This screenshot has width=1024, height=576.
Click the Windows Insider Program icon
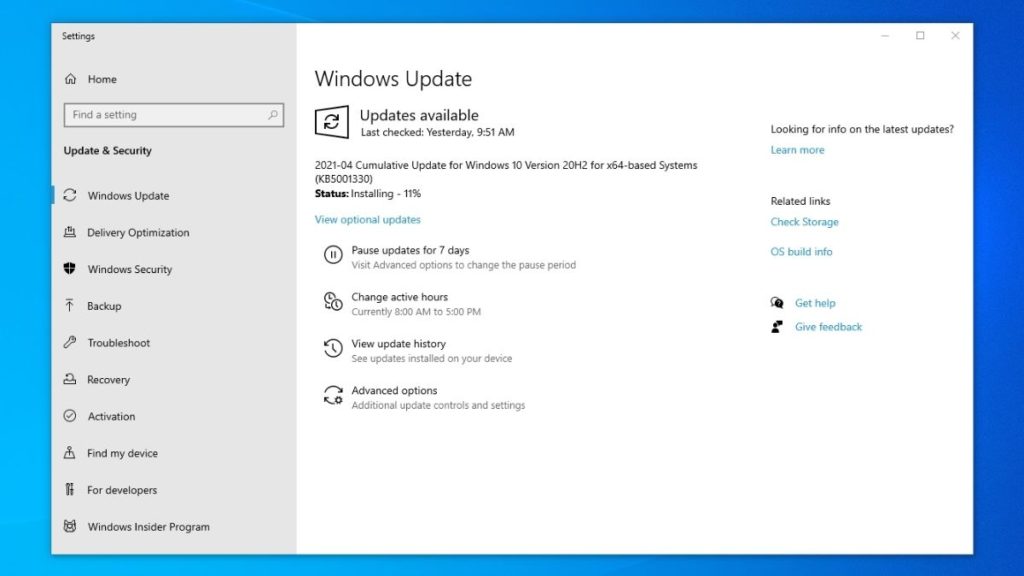[x=68, y=526]
